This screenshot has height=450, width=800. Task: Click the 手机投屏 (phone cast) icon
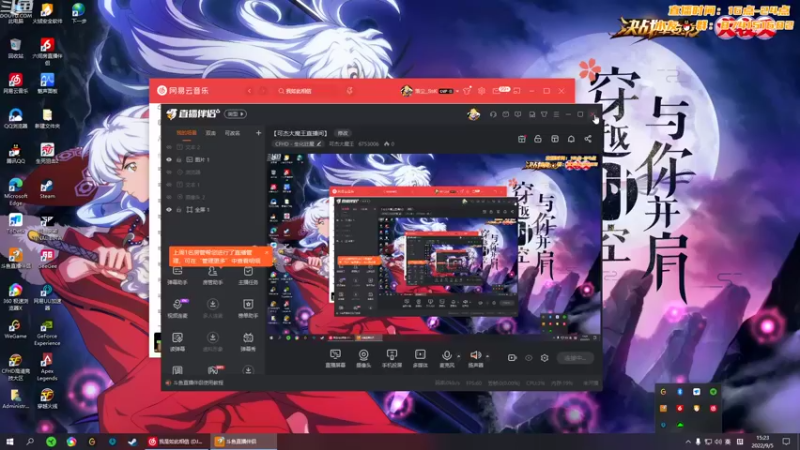(x=392, y=355)
